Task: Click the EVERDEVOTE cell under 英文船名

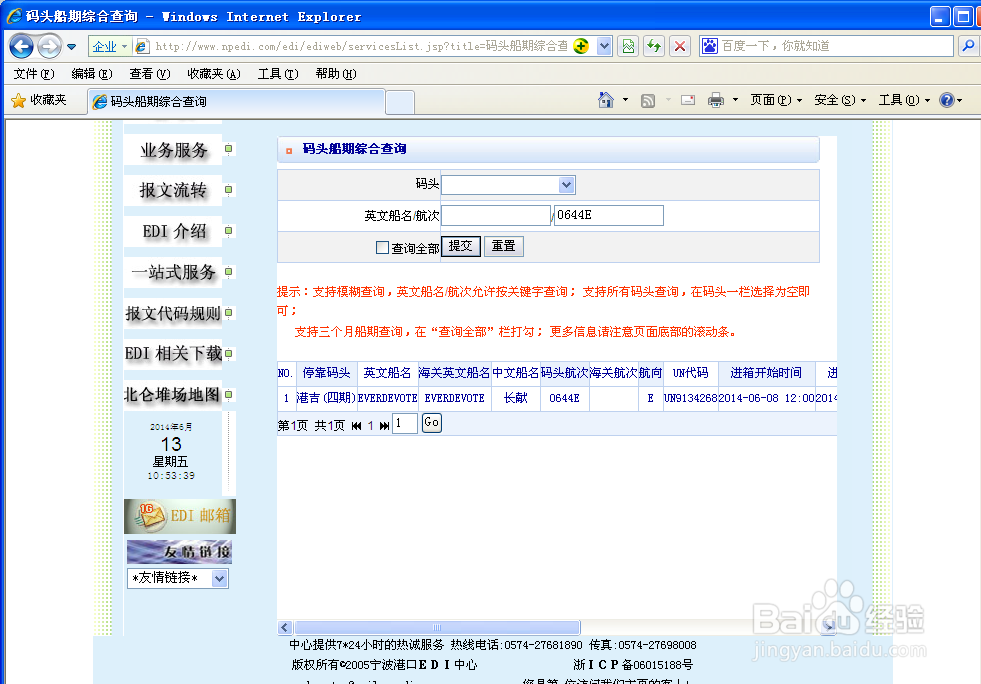Action: [387, 398]
